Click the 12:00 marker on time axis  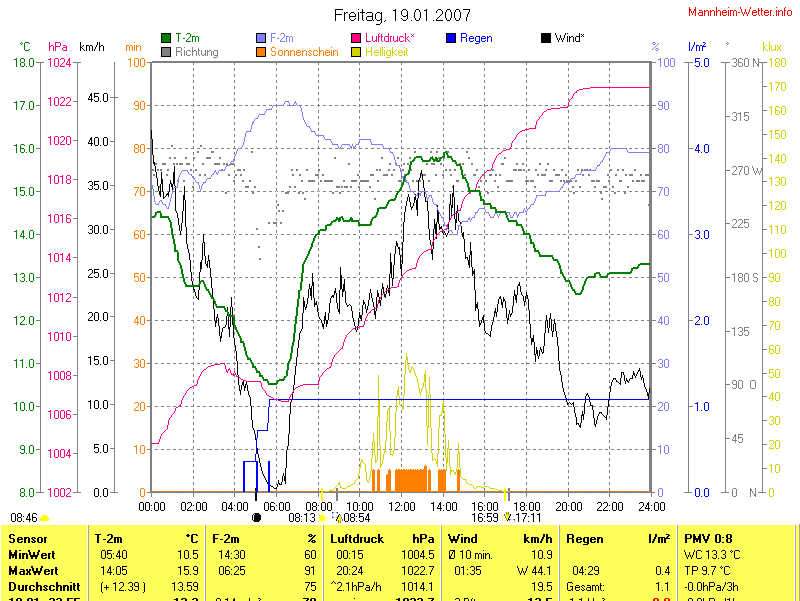coord(401,507)
